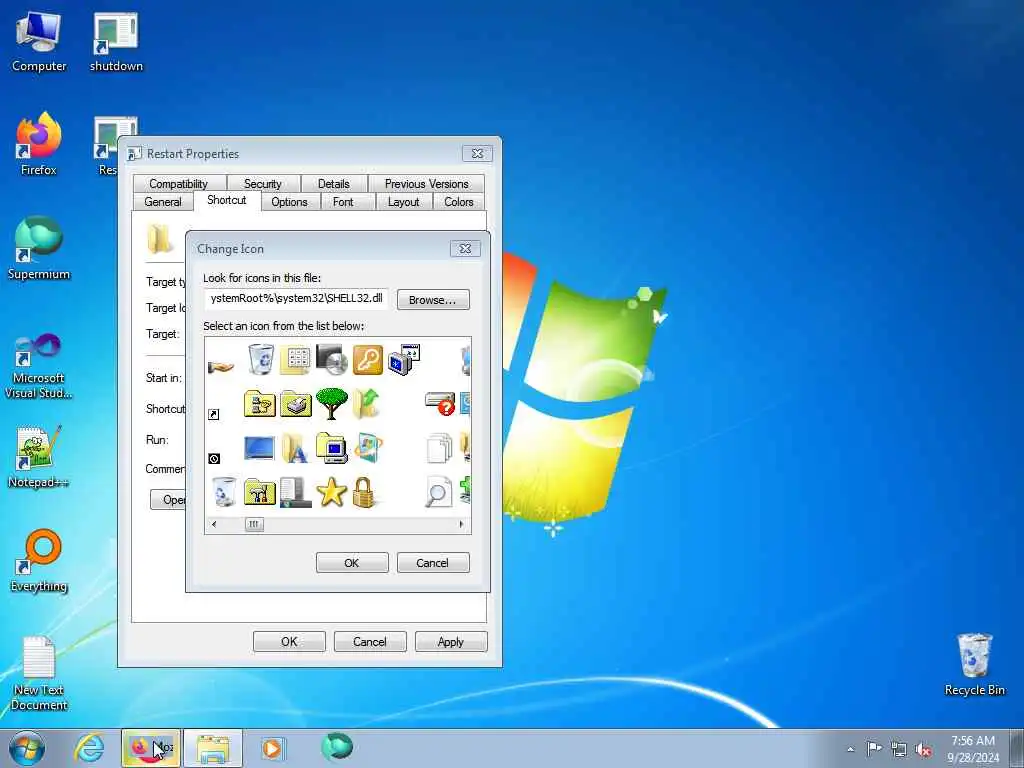Select the Supermium desktop shortcut
Image resolution: width=1024 pixels, height=768 pixels.
pyautogui.click(x=39, y=249)
